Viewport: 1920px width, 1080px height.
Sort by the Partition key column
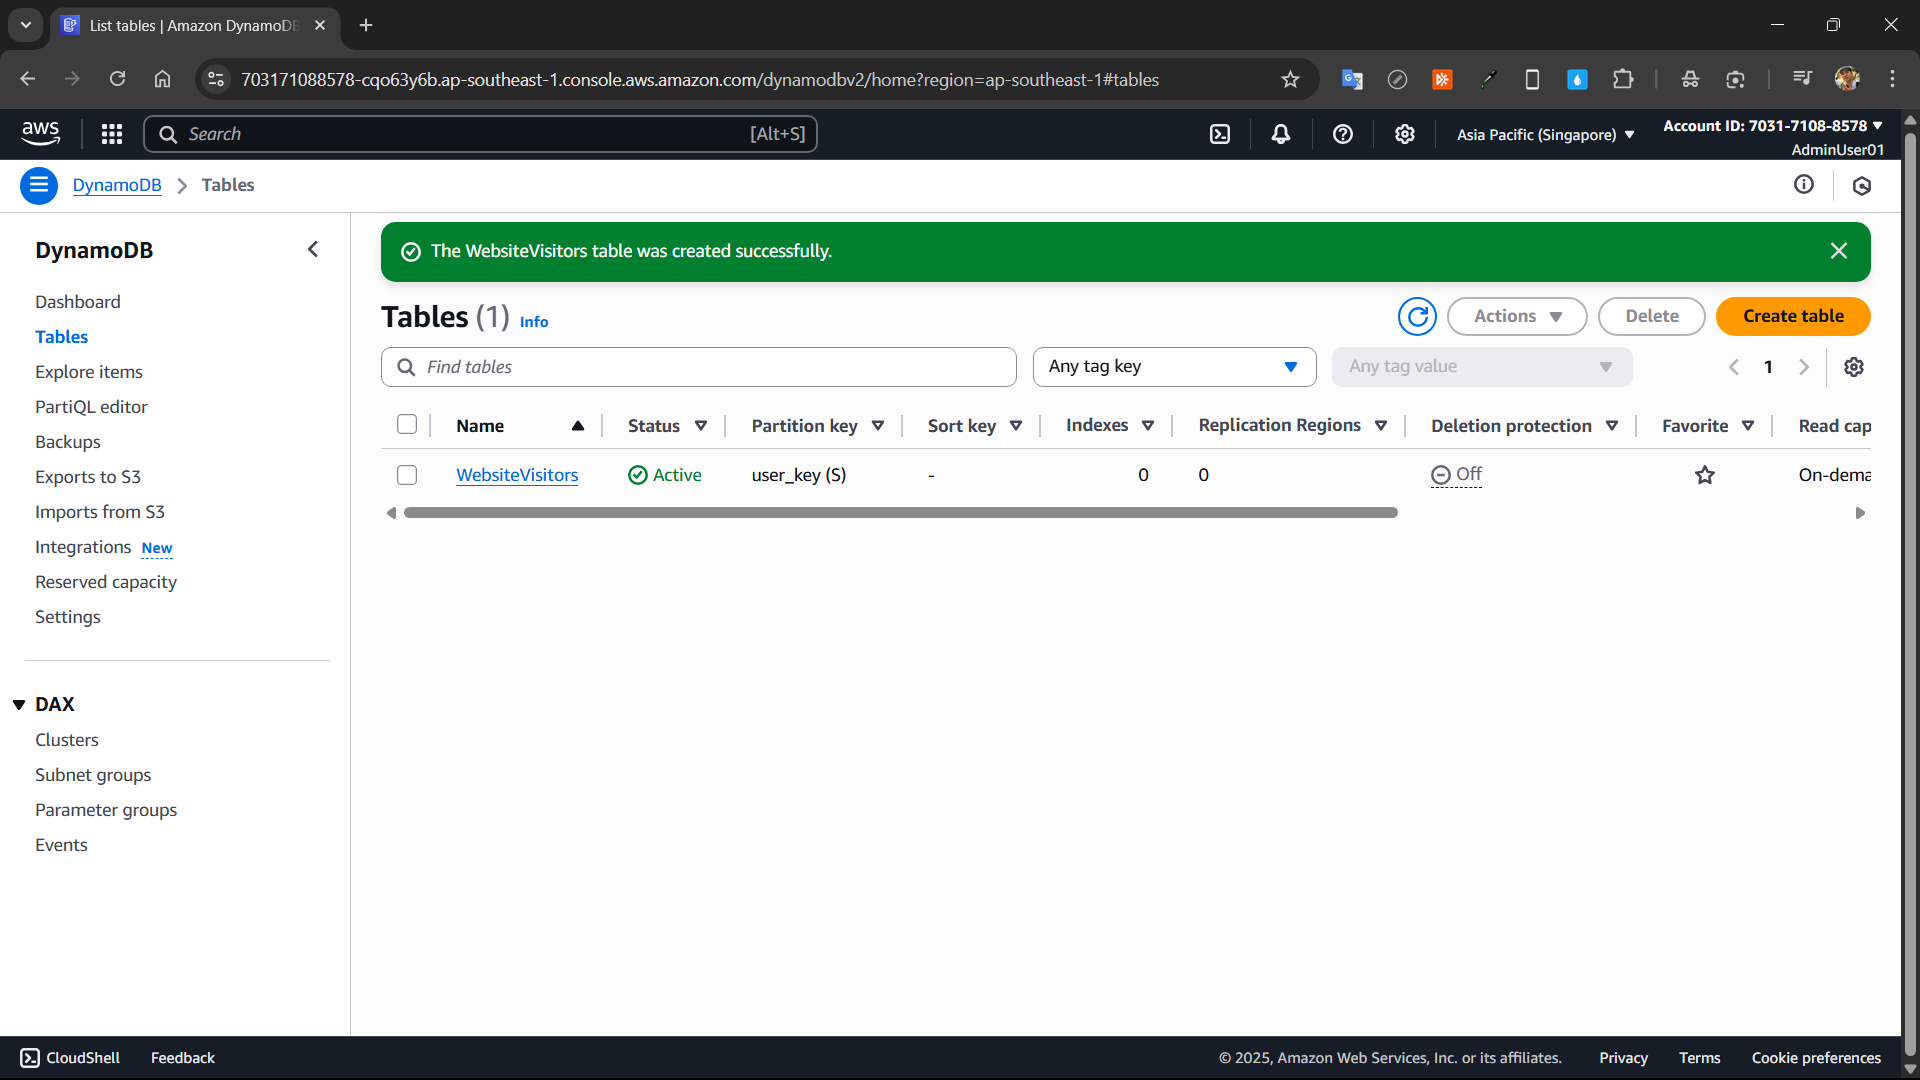(x=878, y=426)
